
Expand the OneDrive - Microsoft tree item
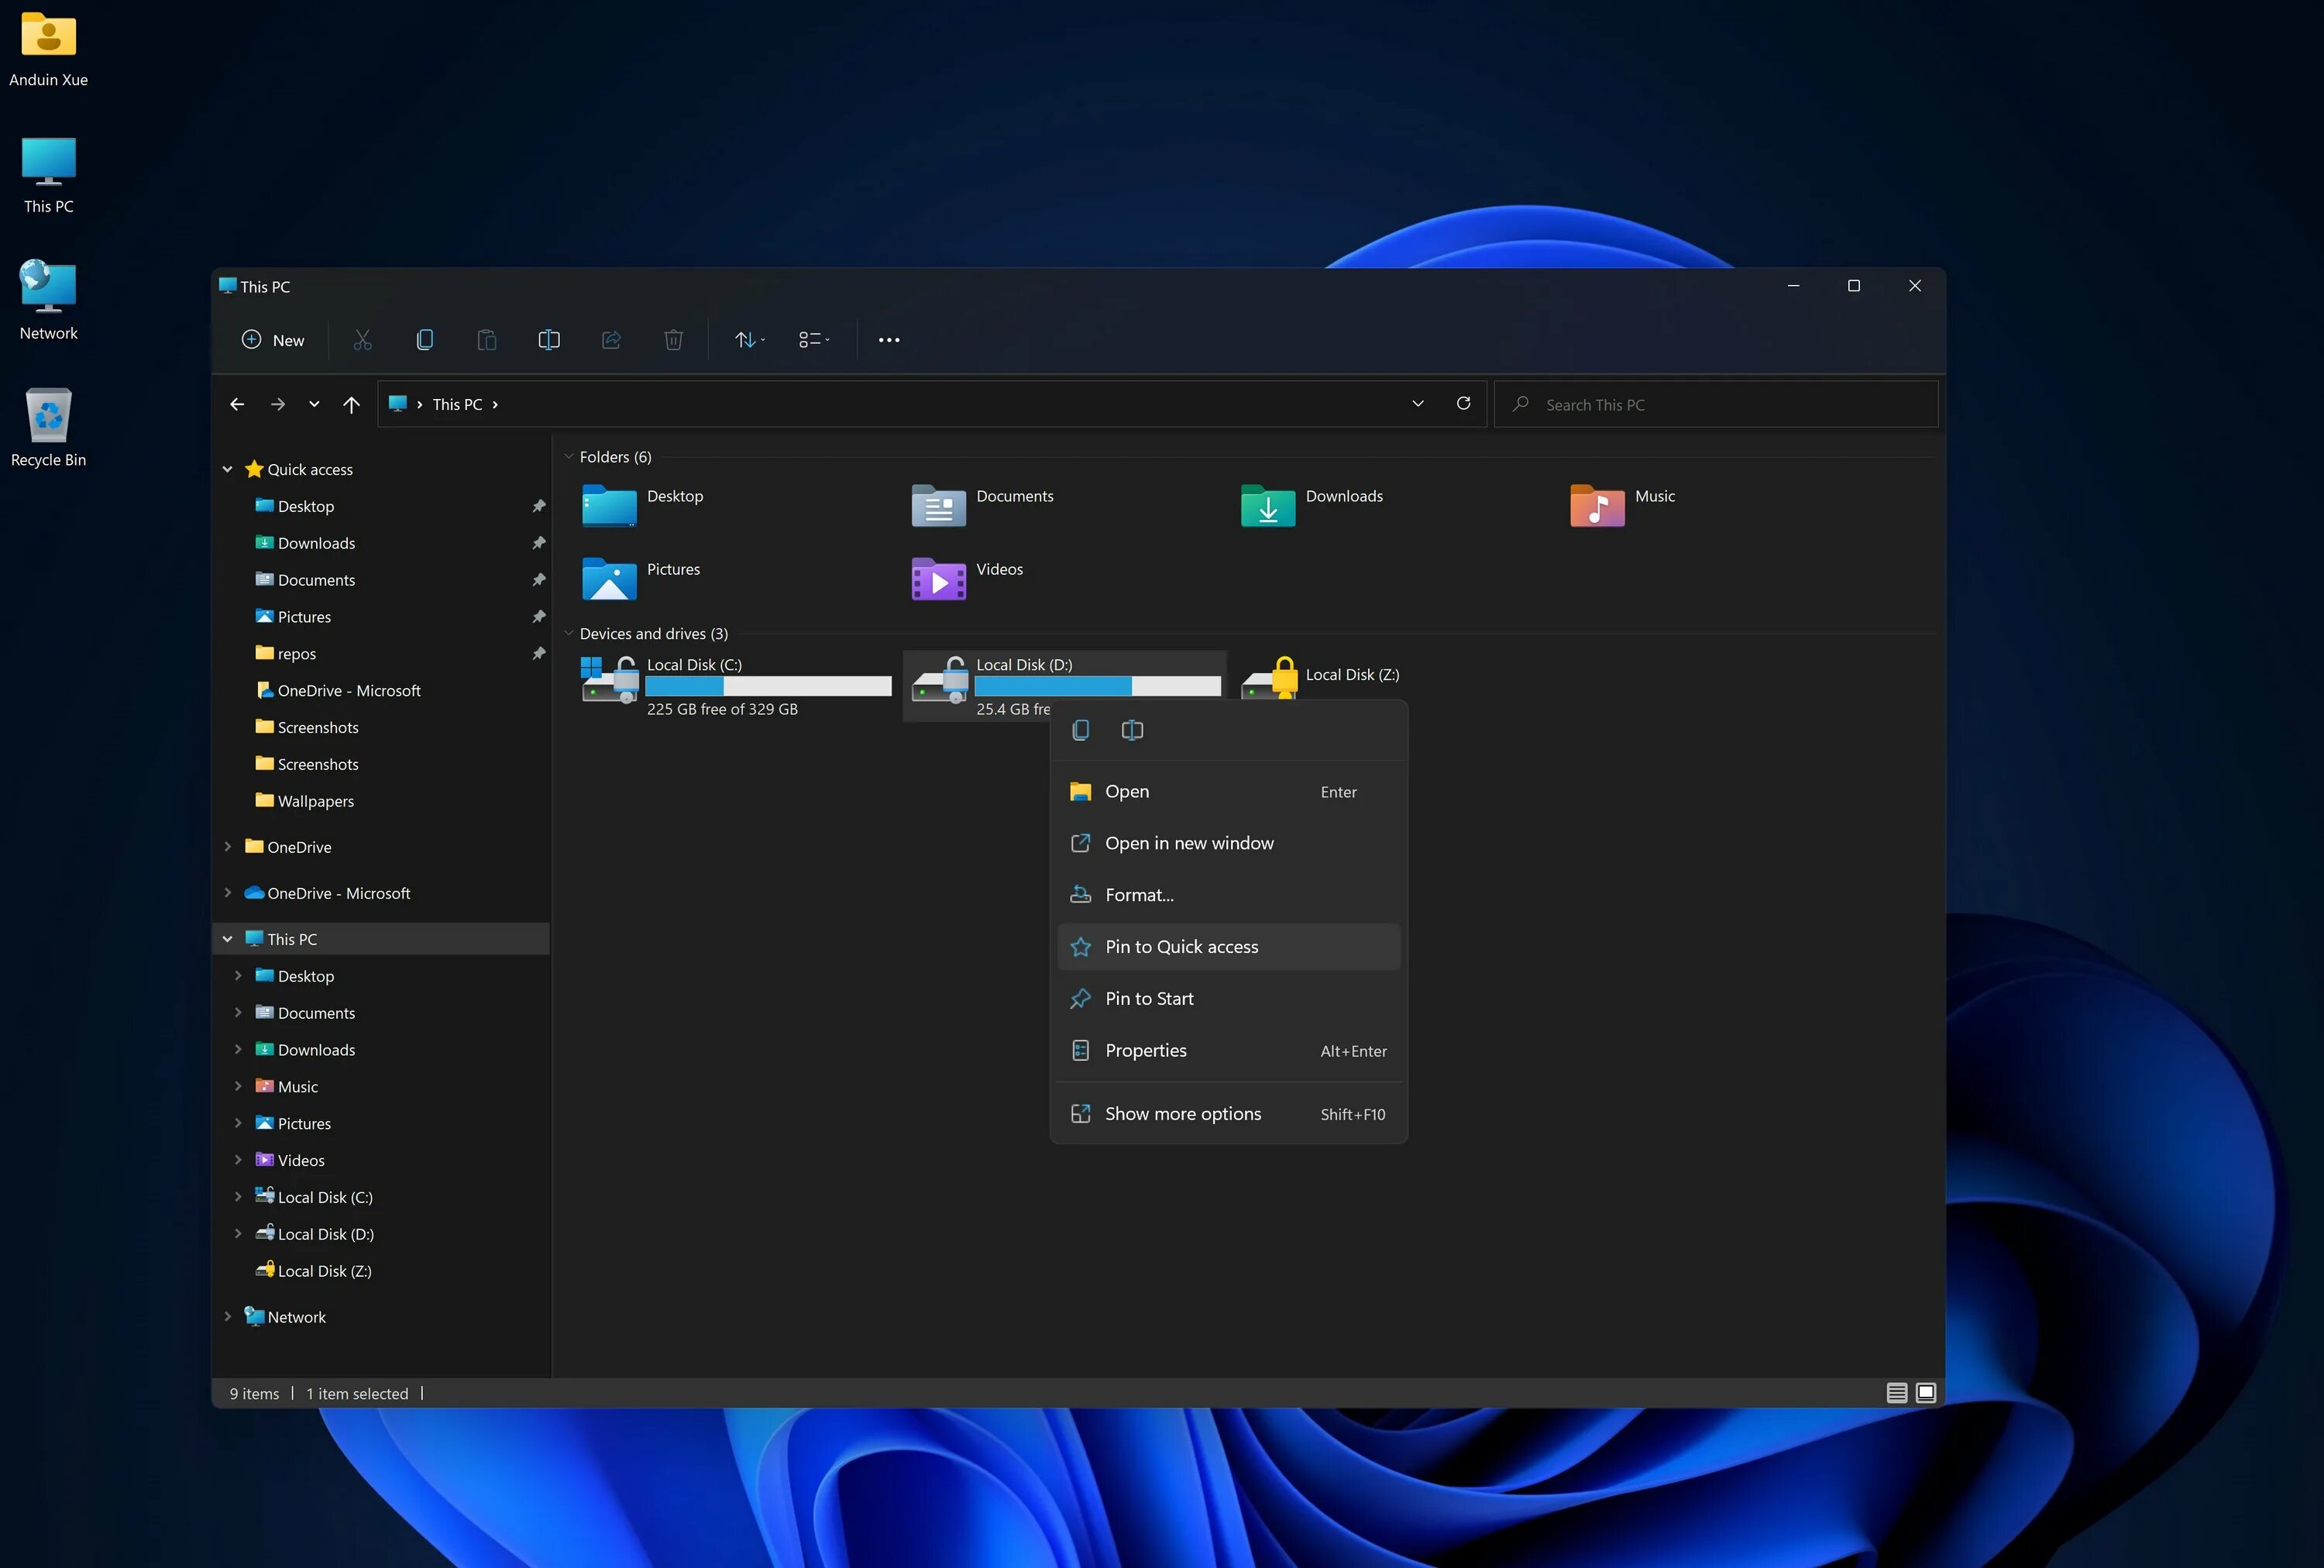[x=229, y=892]
